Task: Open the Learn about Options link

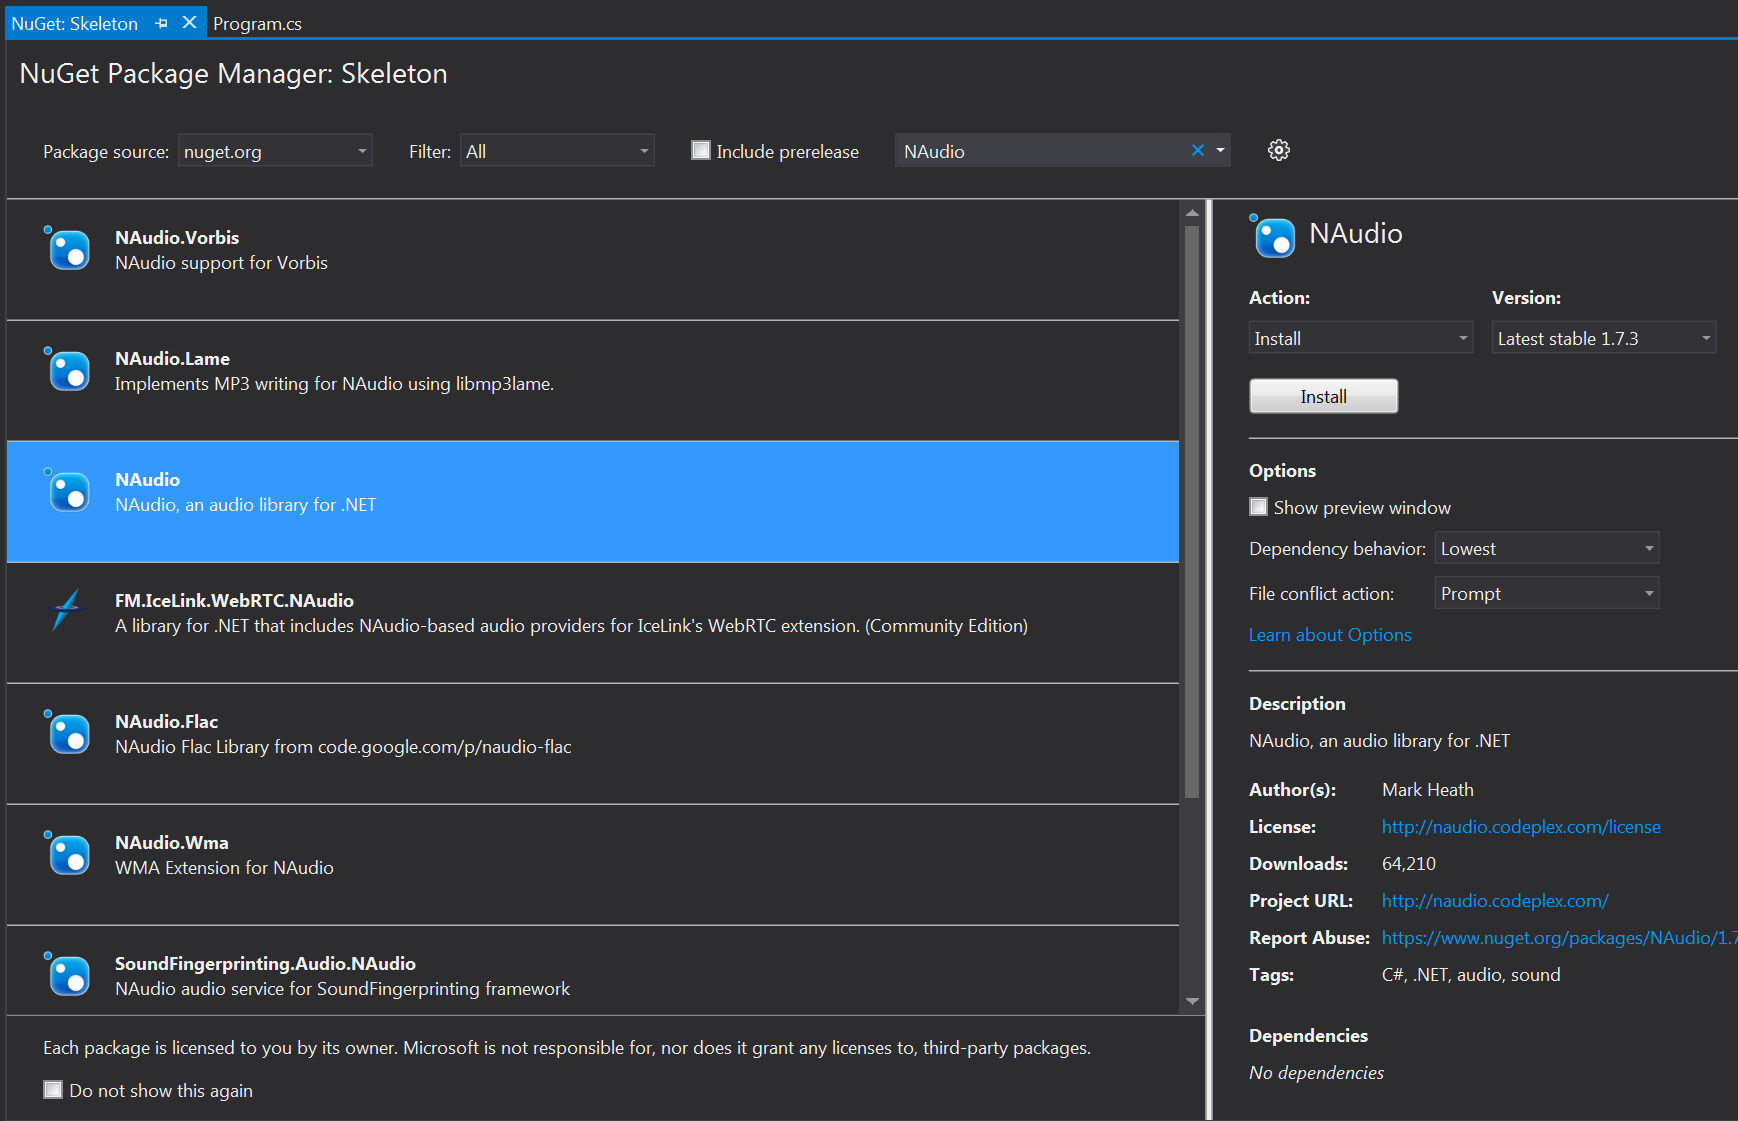Action: (x=1329, y=635)
